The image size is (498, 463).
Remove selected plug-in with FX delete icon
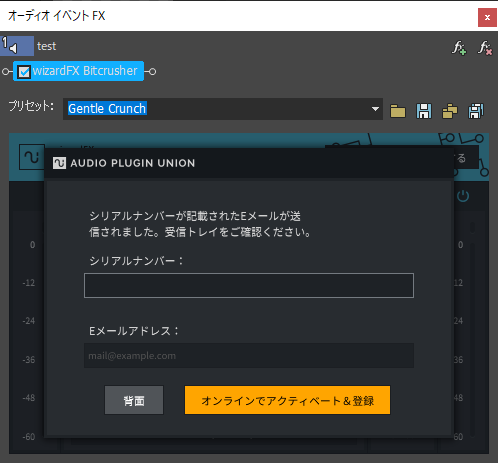pos(485,48)
